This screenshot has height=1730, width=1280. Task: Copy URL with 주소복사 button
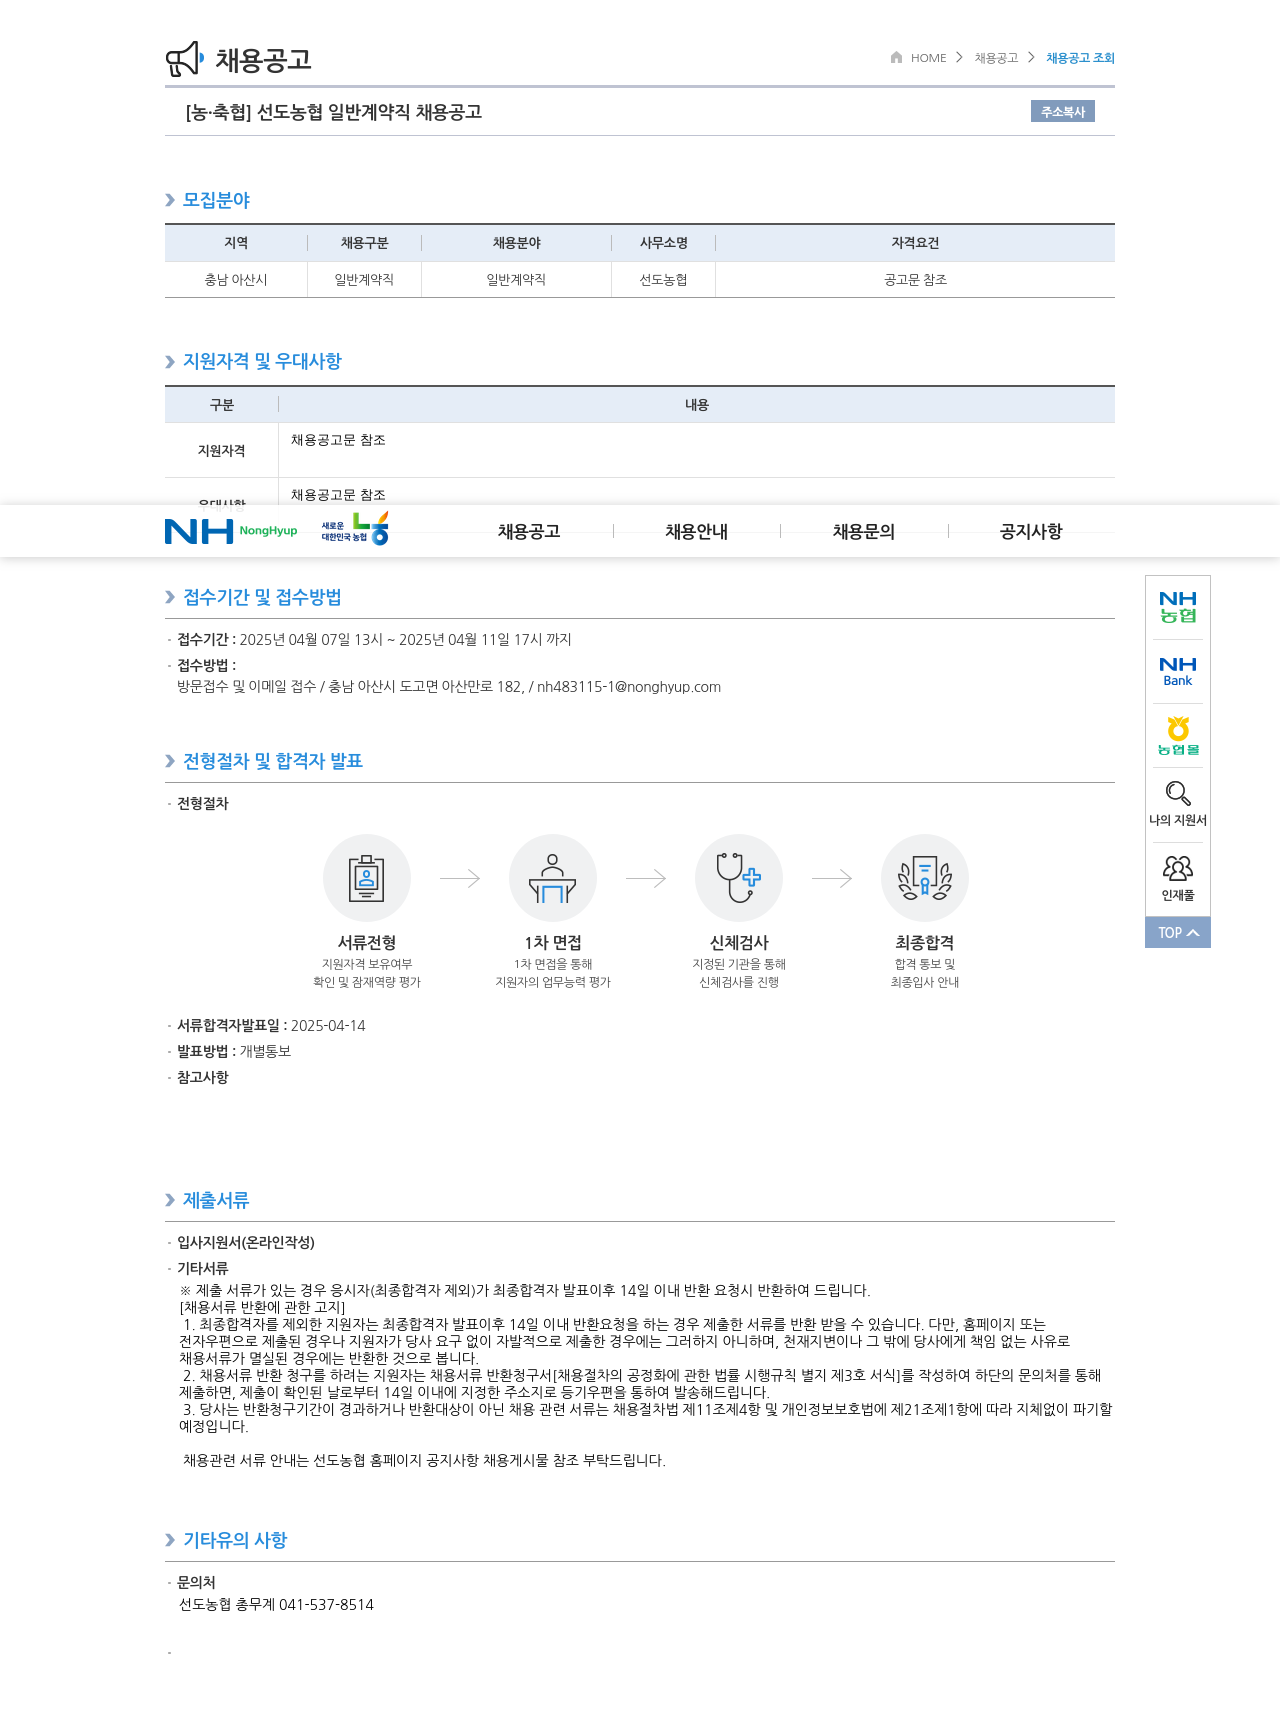(x=1063, y=111)
